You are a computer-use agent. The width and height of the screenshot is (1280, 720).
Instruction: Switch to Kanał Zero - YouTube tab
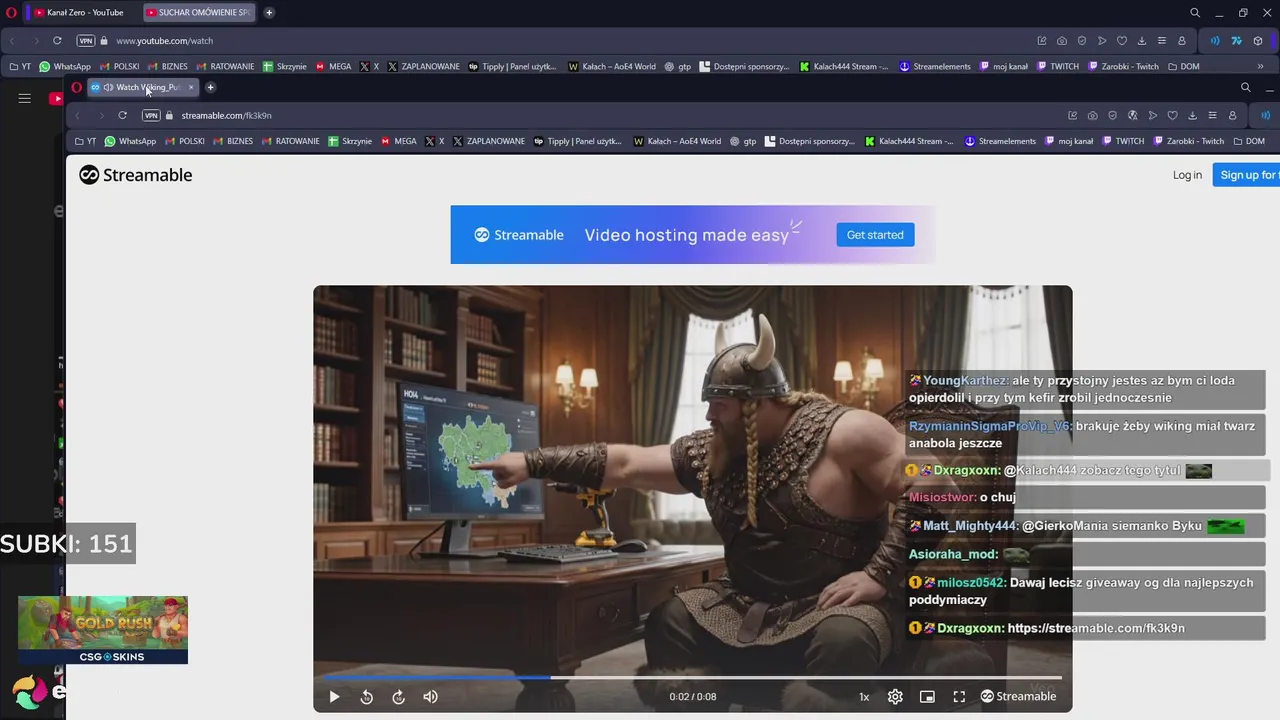click(x=79, y=12)
